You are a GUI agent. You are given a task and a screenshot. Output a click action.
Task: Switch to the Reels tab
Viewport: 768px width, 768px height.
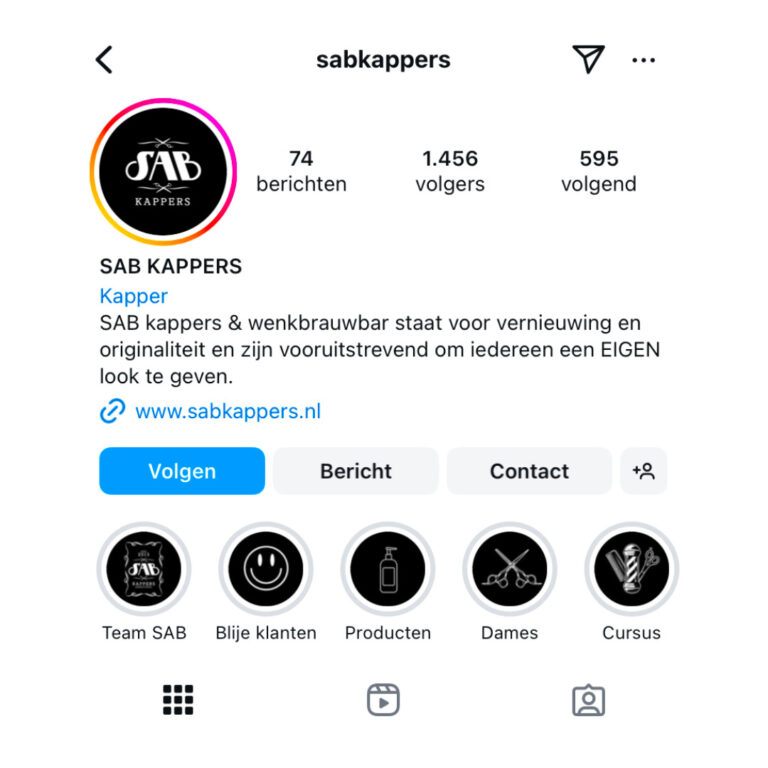tap(384, 700)
